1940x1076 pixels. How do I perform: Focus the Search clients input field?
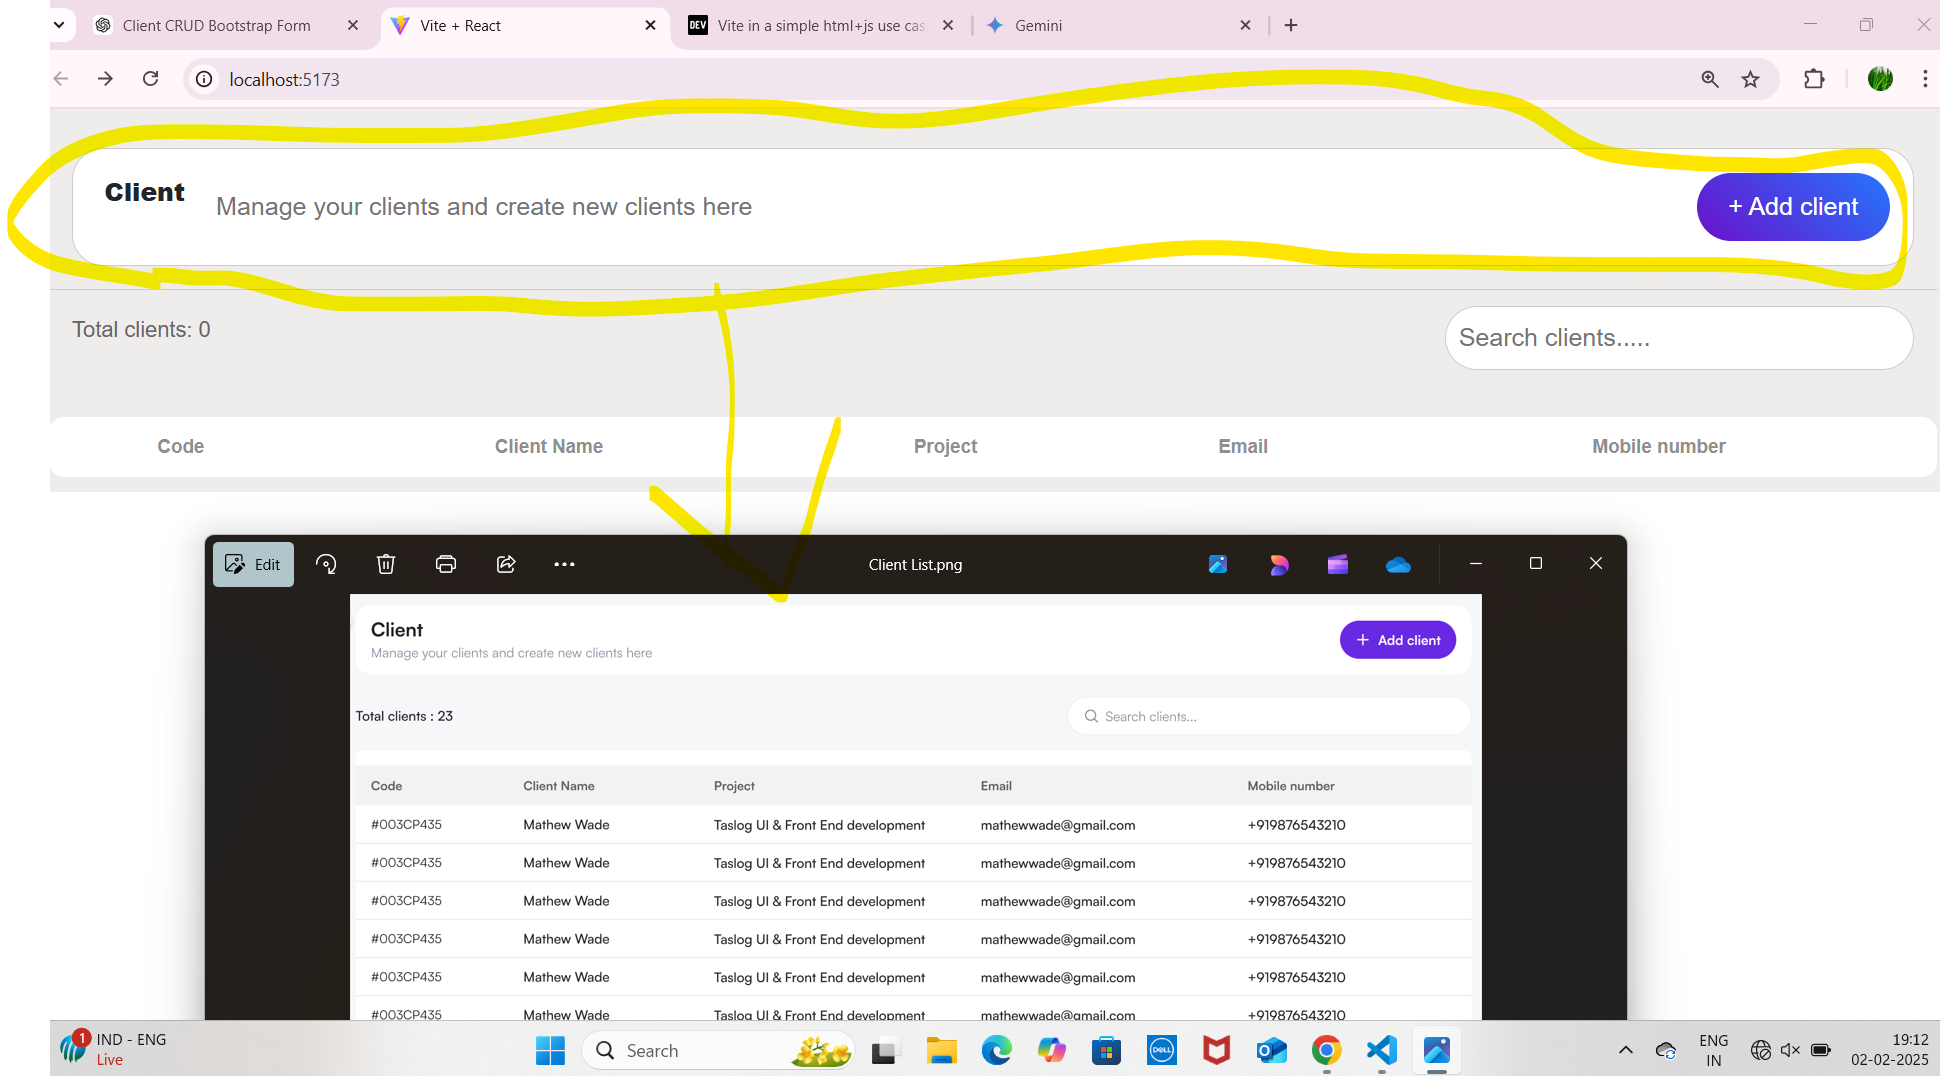pyautogui.click(x=1678, y=338)
